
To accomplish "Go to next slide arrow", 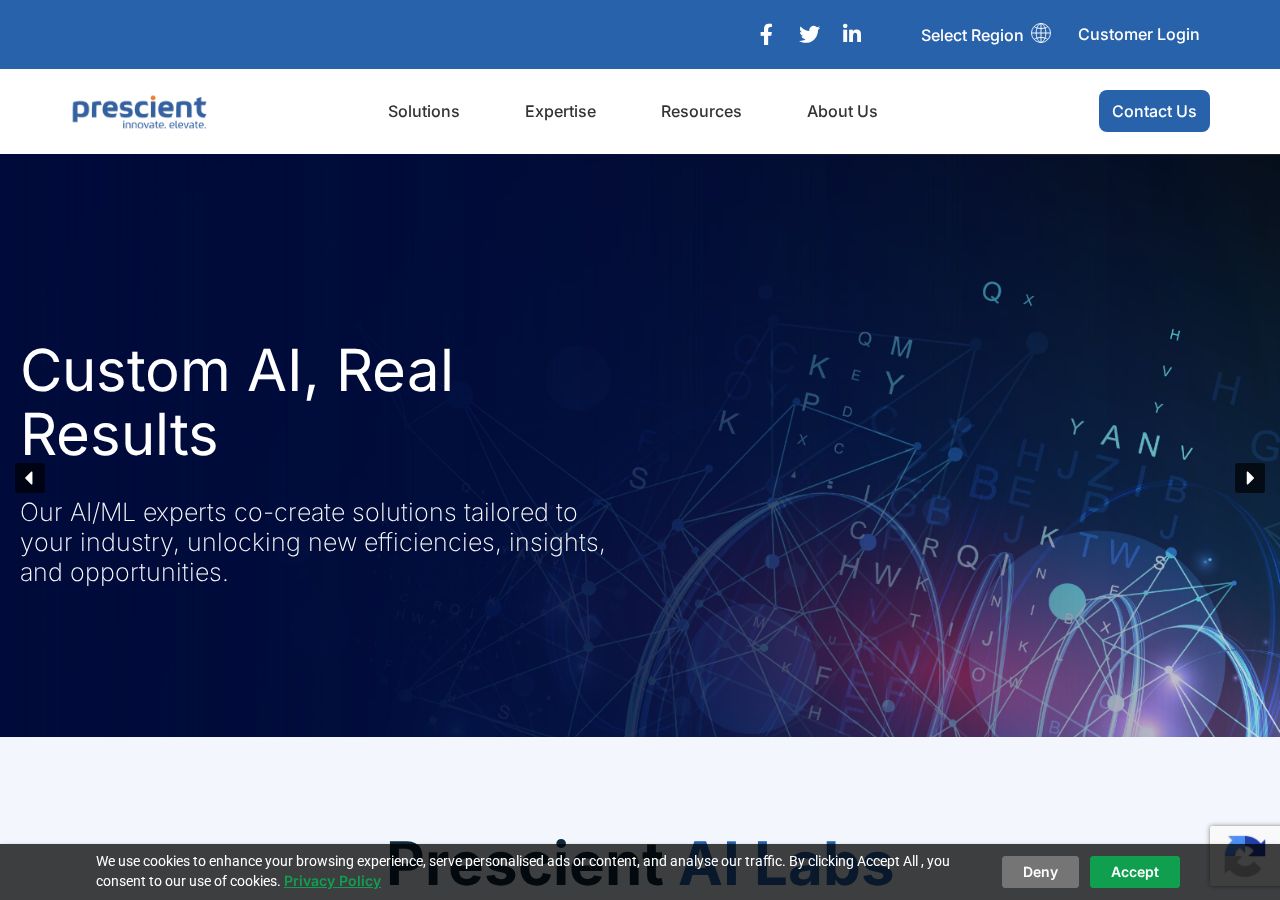I will click(1250, 478).
